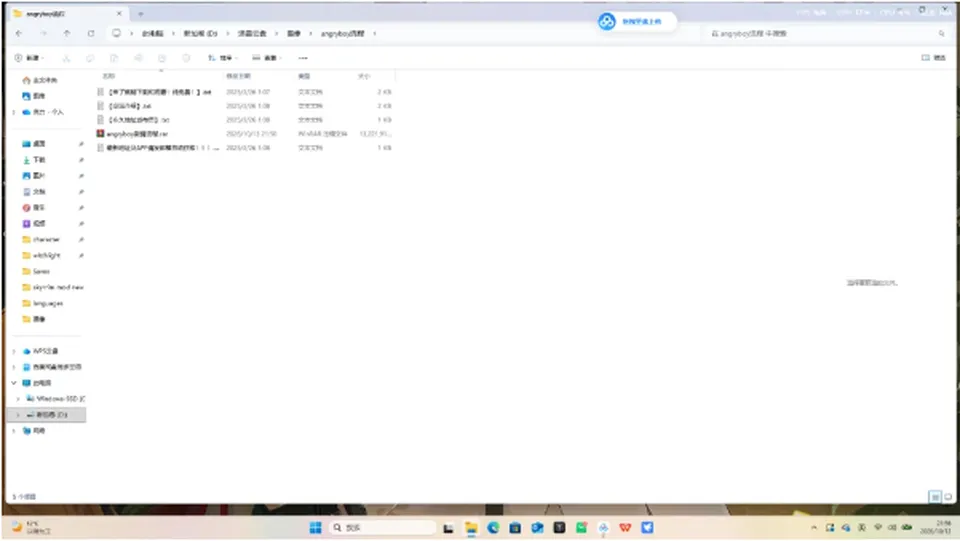Open Outlook from the taskbar
960x541 pixels.
[537, 528]
